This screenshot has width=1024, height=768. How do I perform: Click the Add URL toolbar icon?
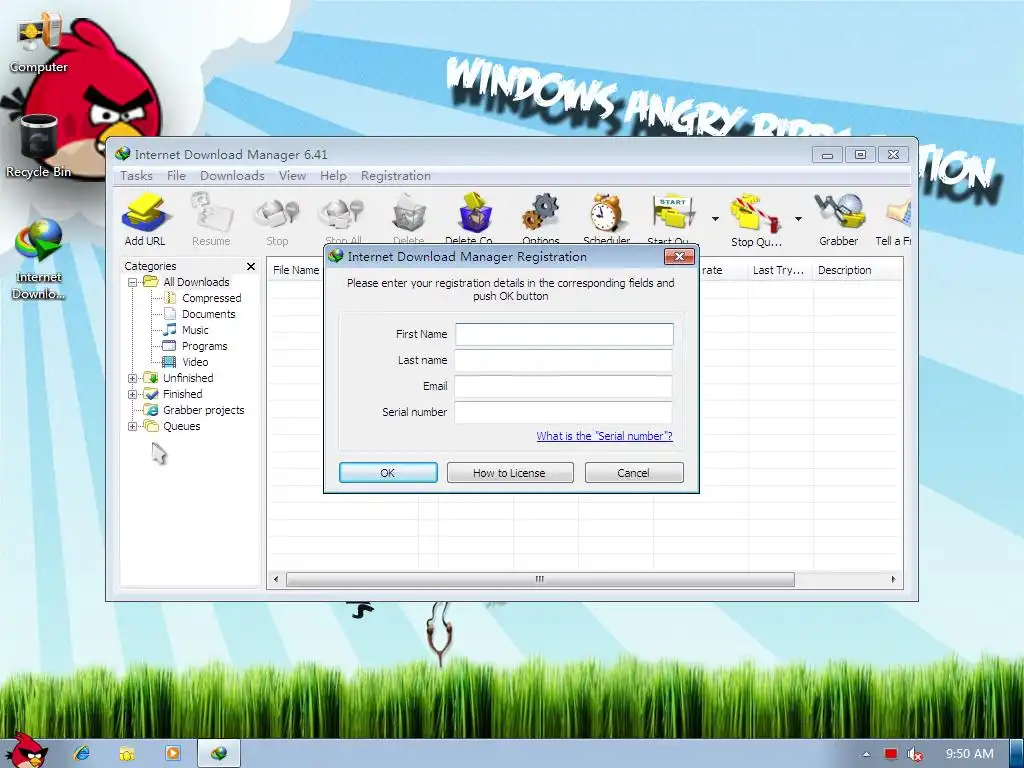point(145,219)
